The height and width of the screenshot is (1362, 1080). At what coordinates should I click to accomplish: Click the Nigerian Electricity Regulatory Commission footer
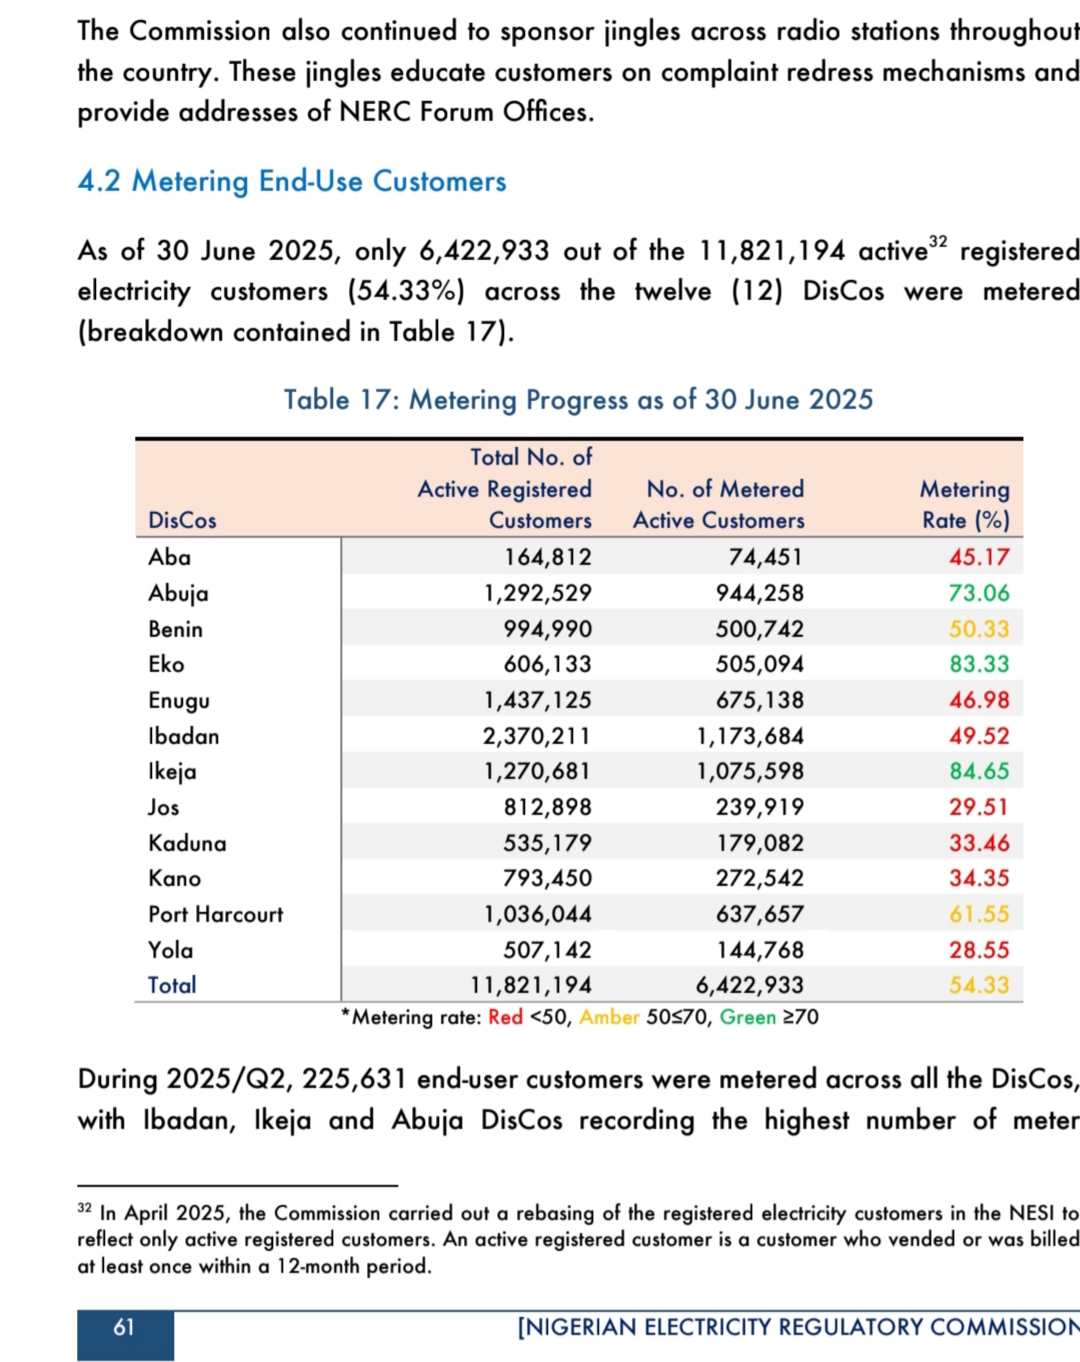[x=797, y=1327]
